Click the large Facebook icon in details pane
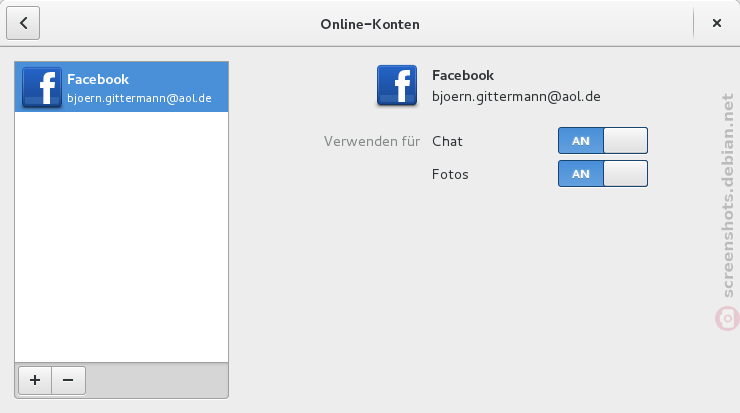This screenshot has height=413, width=740. [x=397, y=85]
